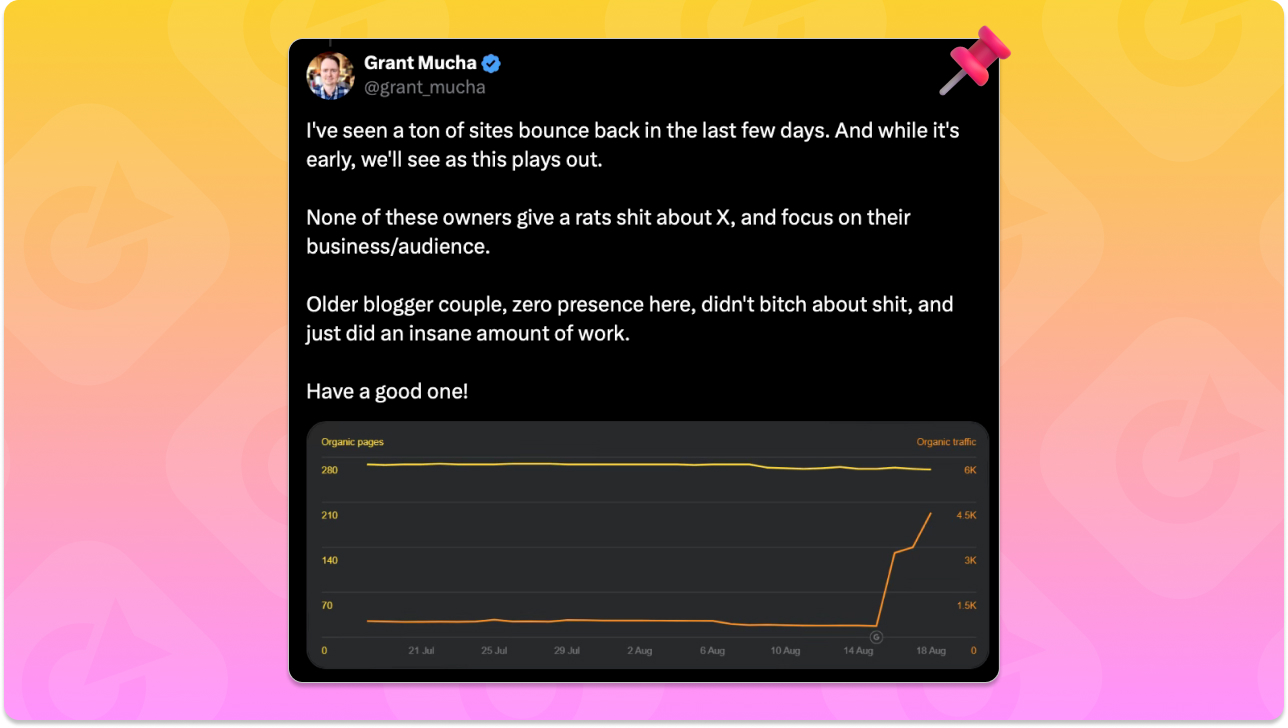Viewport: 1288px width, 728px height.
Task: Click the 6K organic traffic axis value
Action: pos(970,470)
